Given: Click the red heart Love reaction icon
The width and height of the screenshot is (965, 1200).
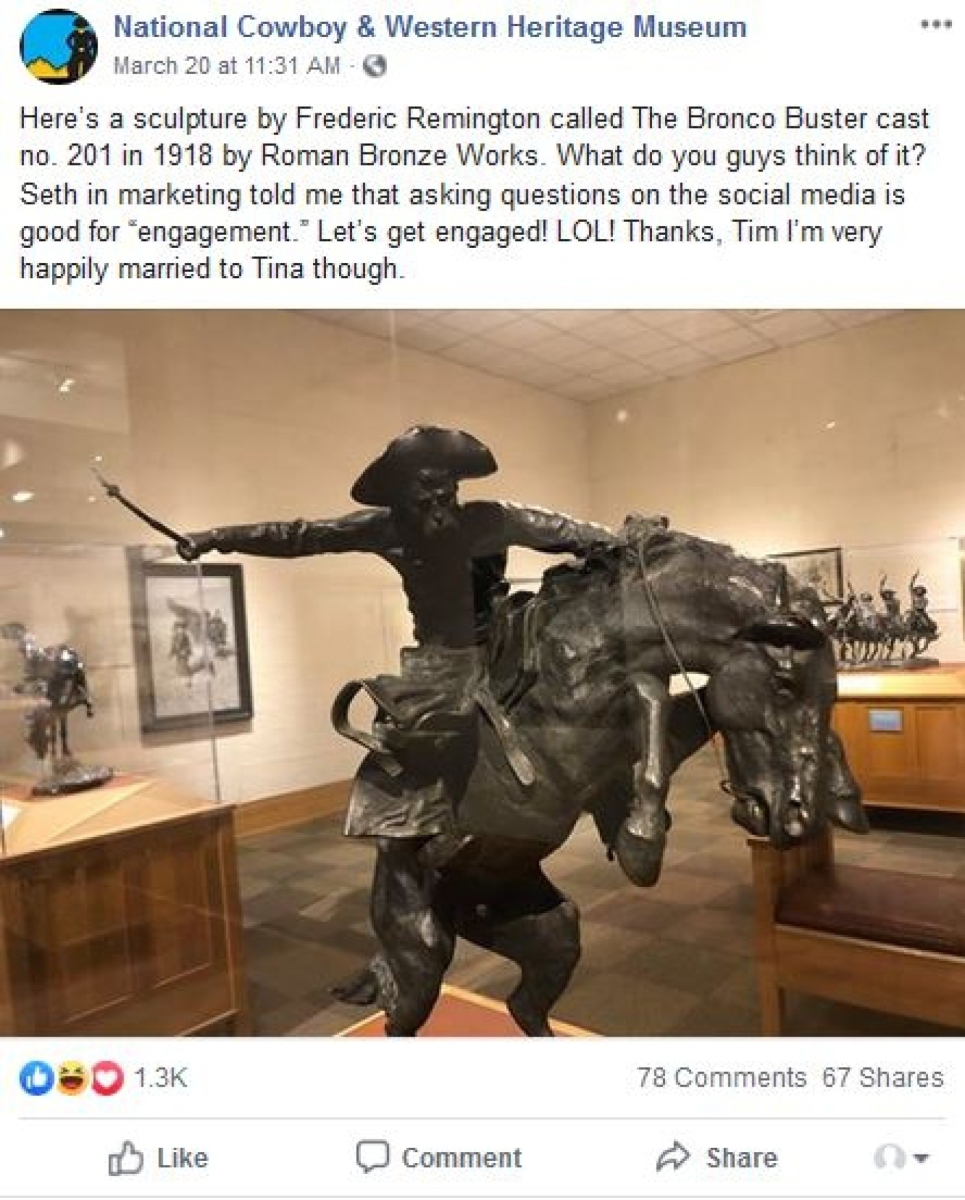Looking at the screenshot, I should (x=107, y=1077).
